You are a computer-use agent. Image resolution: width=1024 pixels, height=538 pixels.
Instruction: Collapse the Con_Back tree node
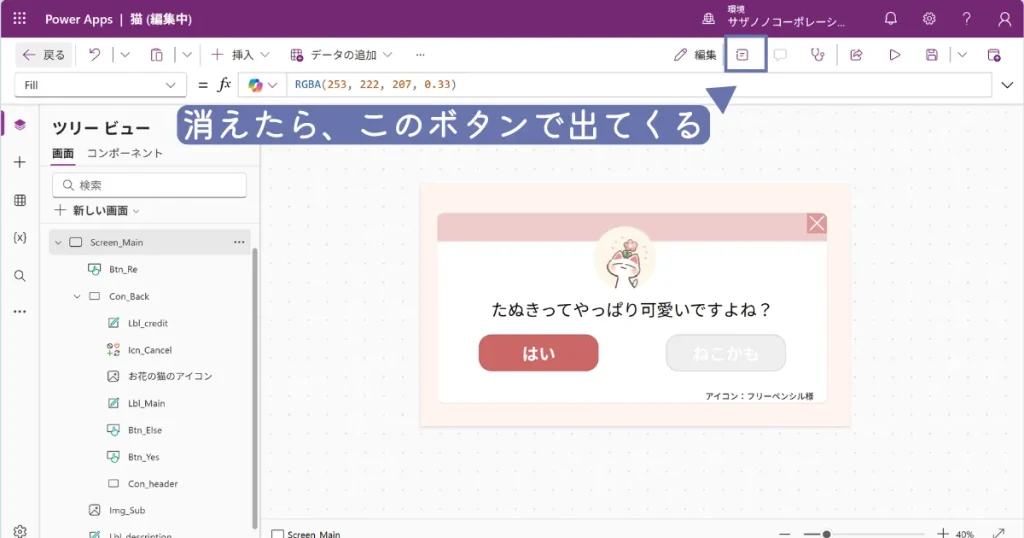coord(77,296)
